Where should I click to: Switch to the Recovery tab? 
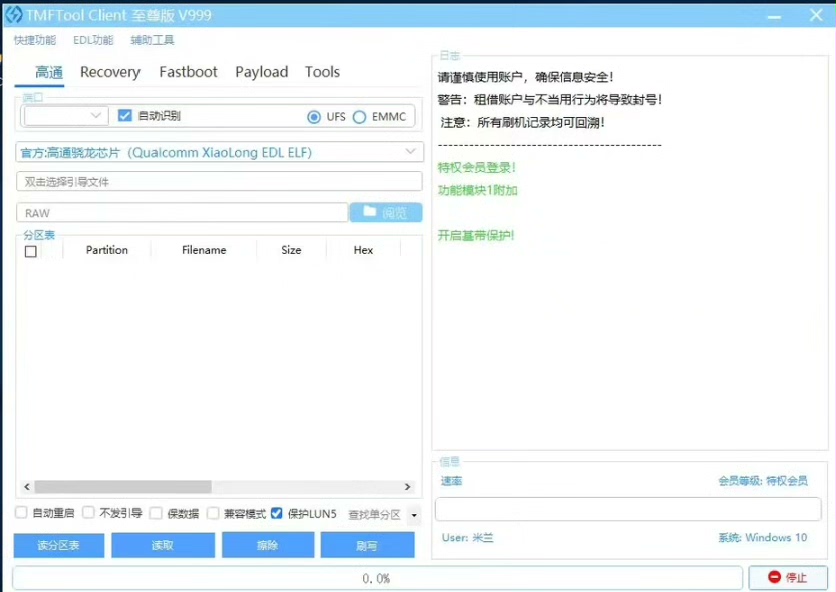110,72
